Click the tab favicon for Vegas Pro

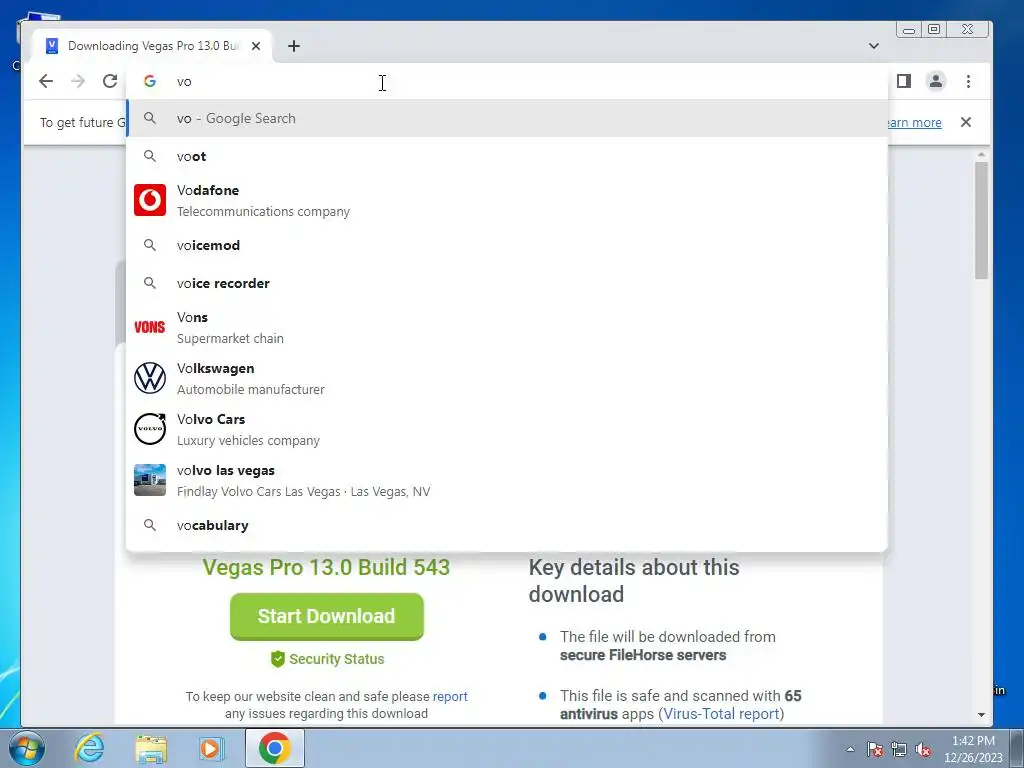click(x=52, y=46)
